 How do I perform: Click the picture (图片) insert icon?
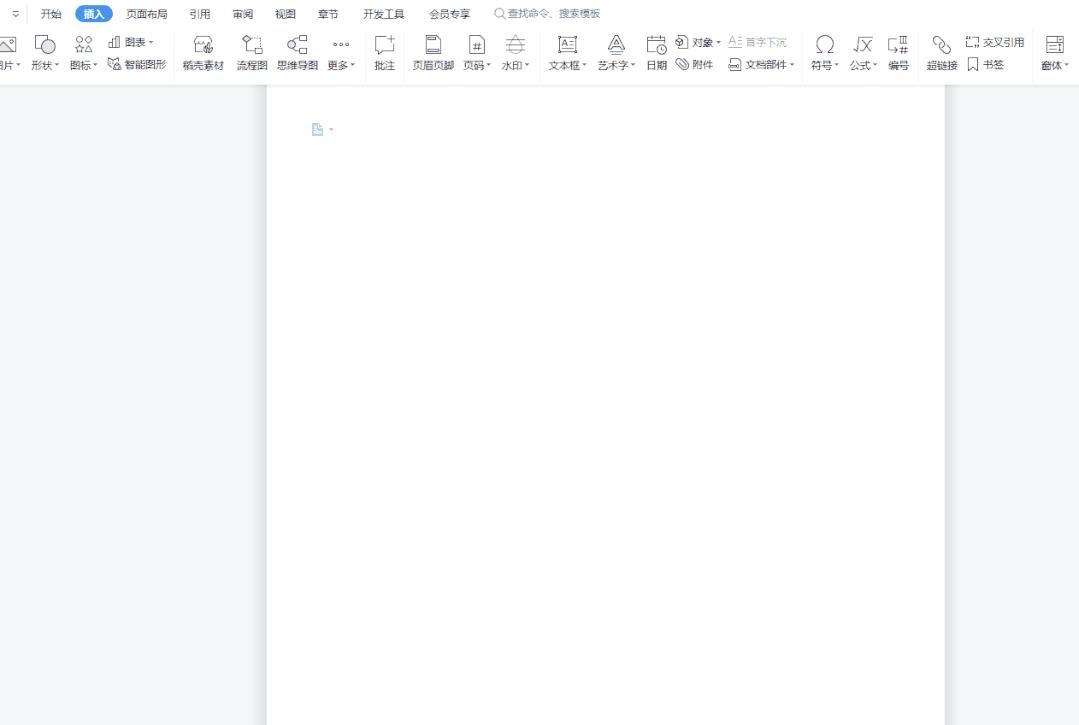pos(8,45)
